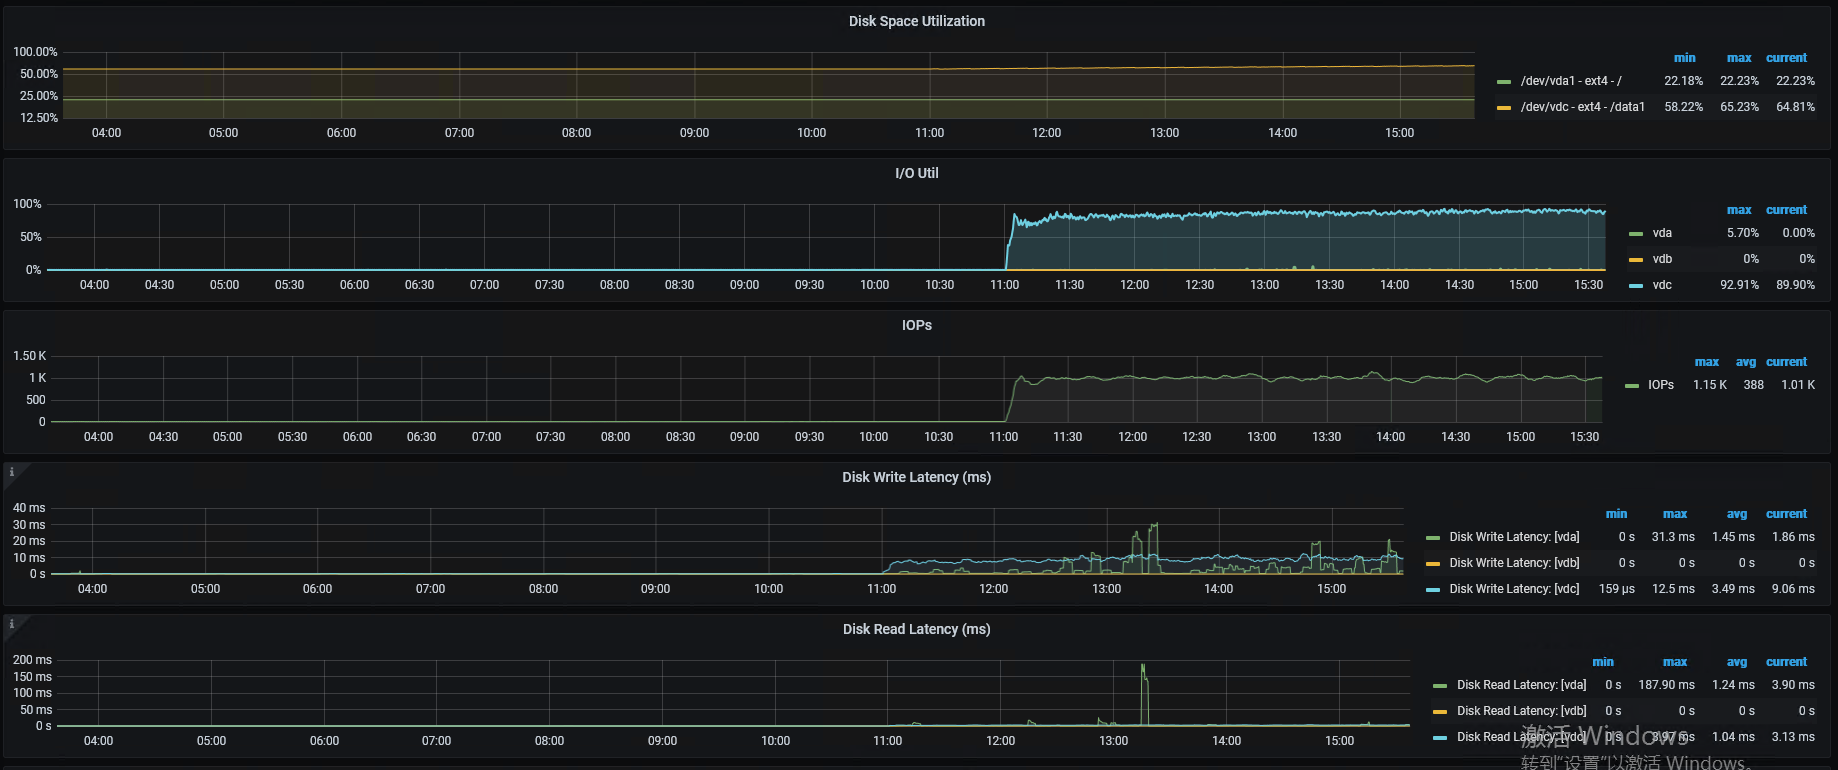The image size is (1838, 770).
Task: Open the info icon on Disk Read Latency panel
Action: pyautogui.click(x=12, y=624)
